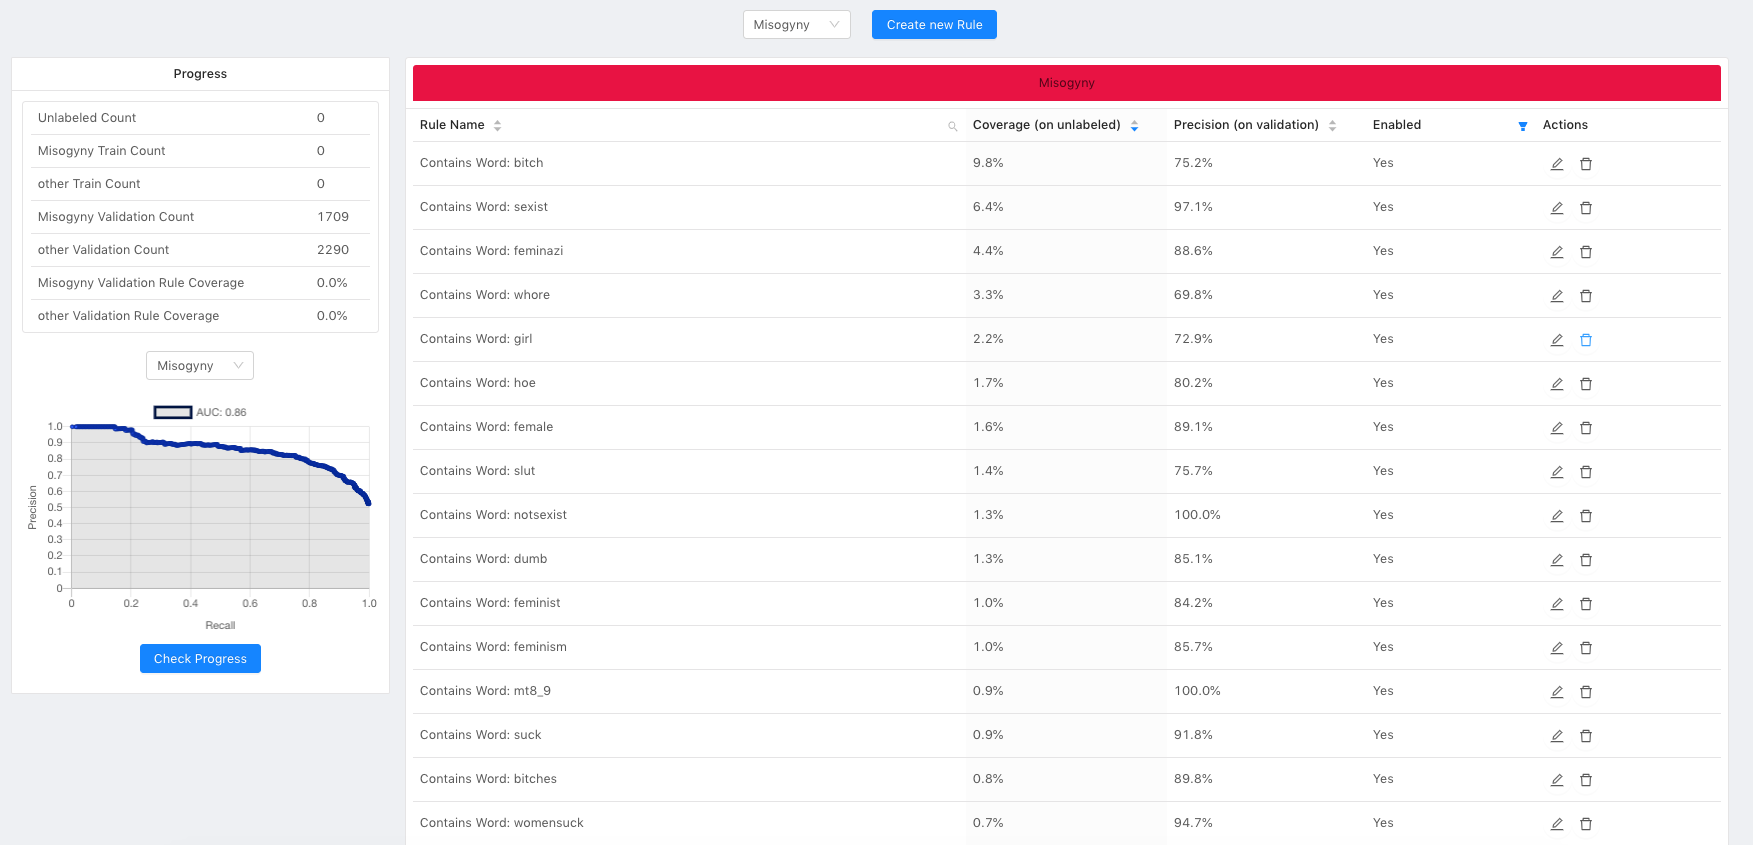Click the Create new Rule button

click(934, 25)
